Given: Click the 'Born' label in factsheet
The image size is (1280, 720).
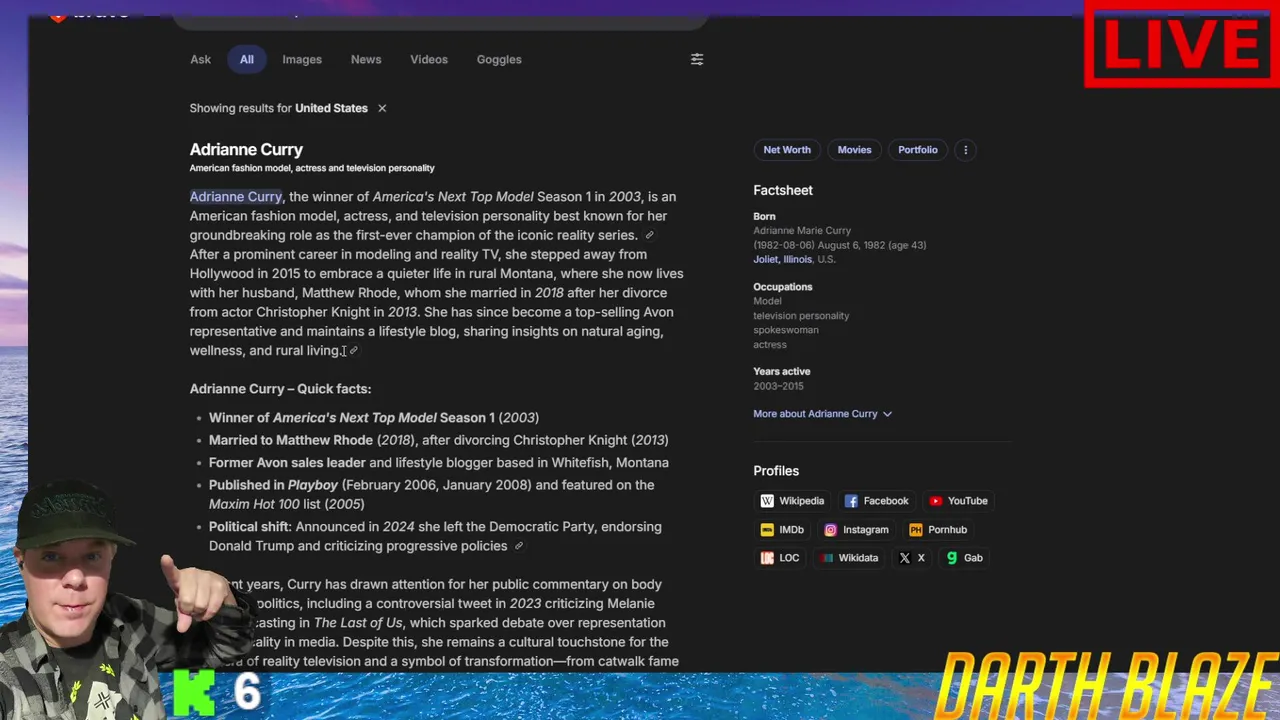Looking at the screenshot, I should (764, 216).
